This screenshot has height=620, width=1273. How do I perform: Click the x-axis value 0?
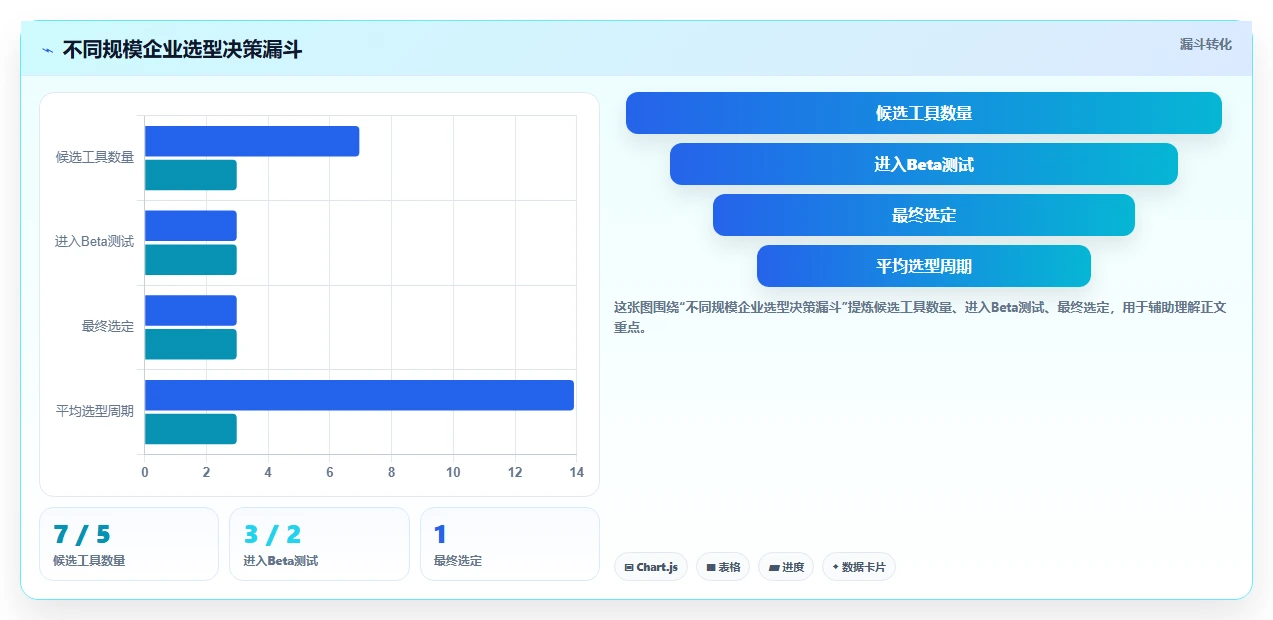145,472
